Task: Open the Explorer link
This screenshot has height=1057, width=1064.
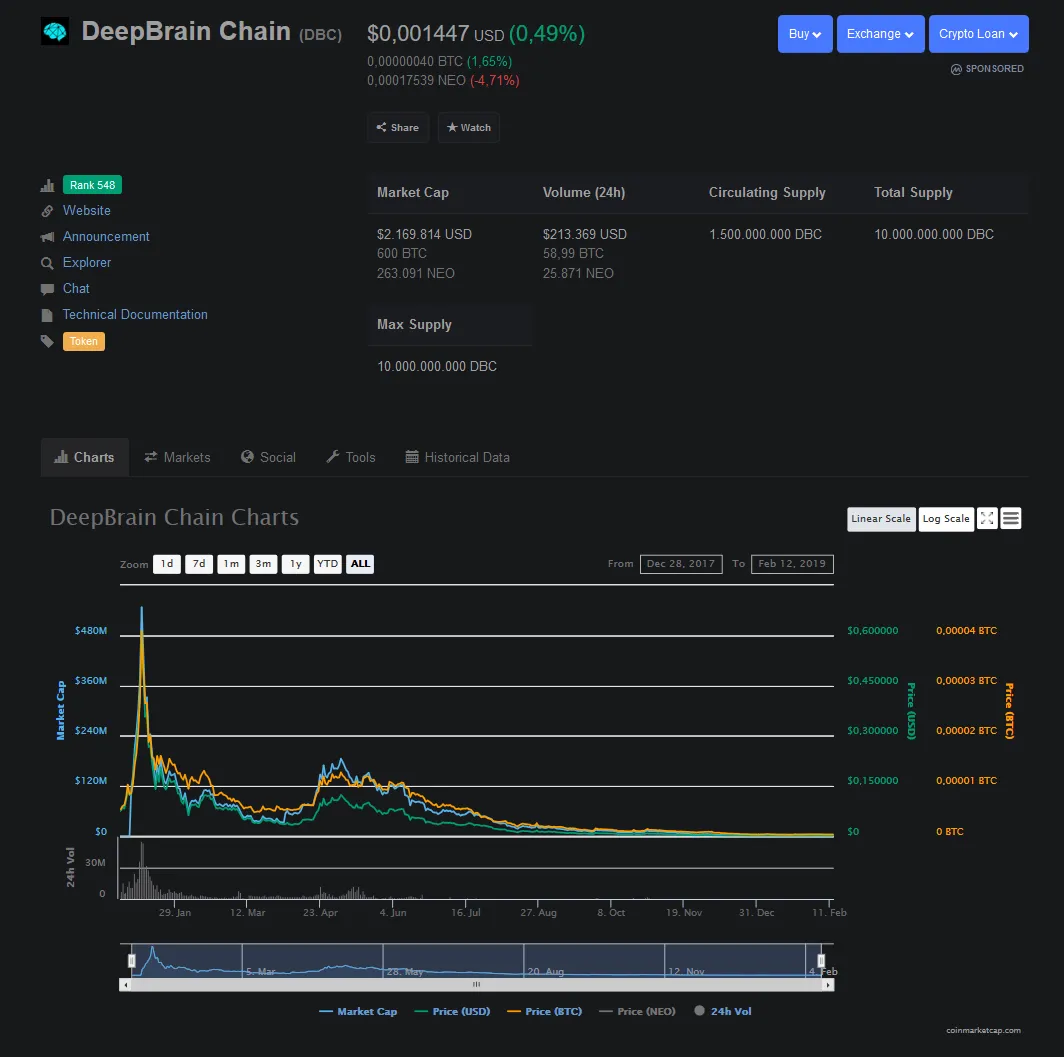Action: coord(87,263)
